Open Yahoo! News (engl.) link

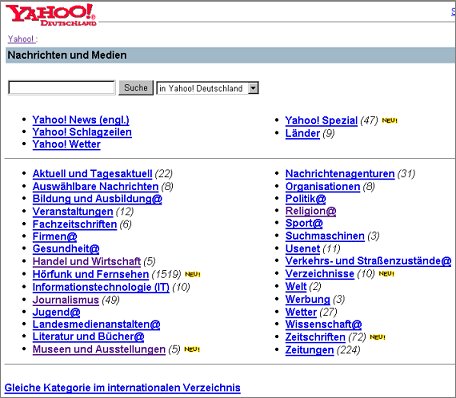tap(81, 120)
